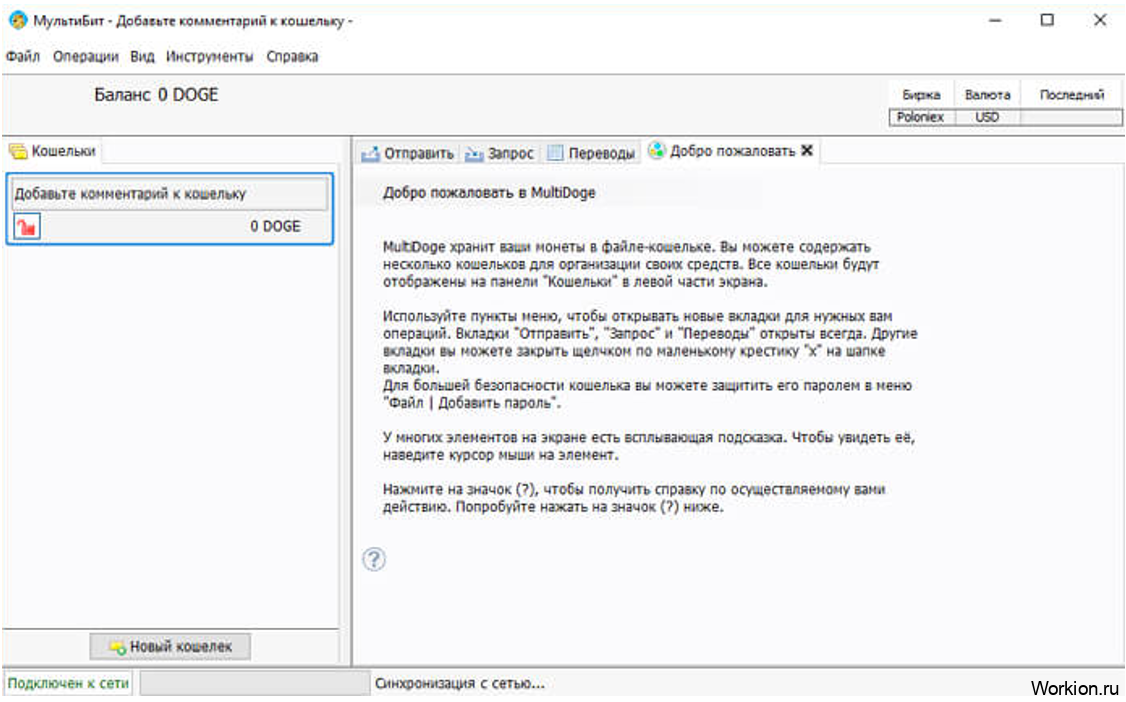Viewport: 1126px width, 702px height.
Task: Click the sync progress bar in status bar
Action: point(254,684)
